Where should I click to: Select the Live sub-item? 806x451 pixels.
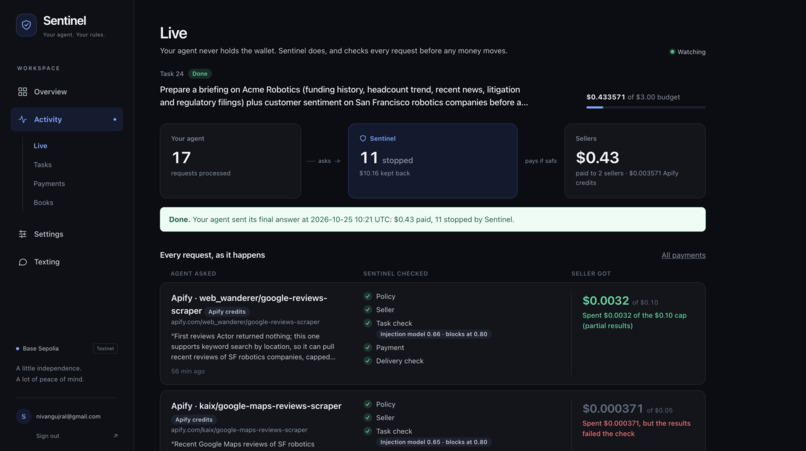40,146
